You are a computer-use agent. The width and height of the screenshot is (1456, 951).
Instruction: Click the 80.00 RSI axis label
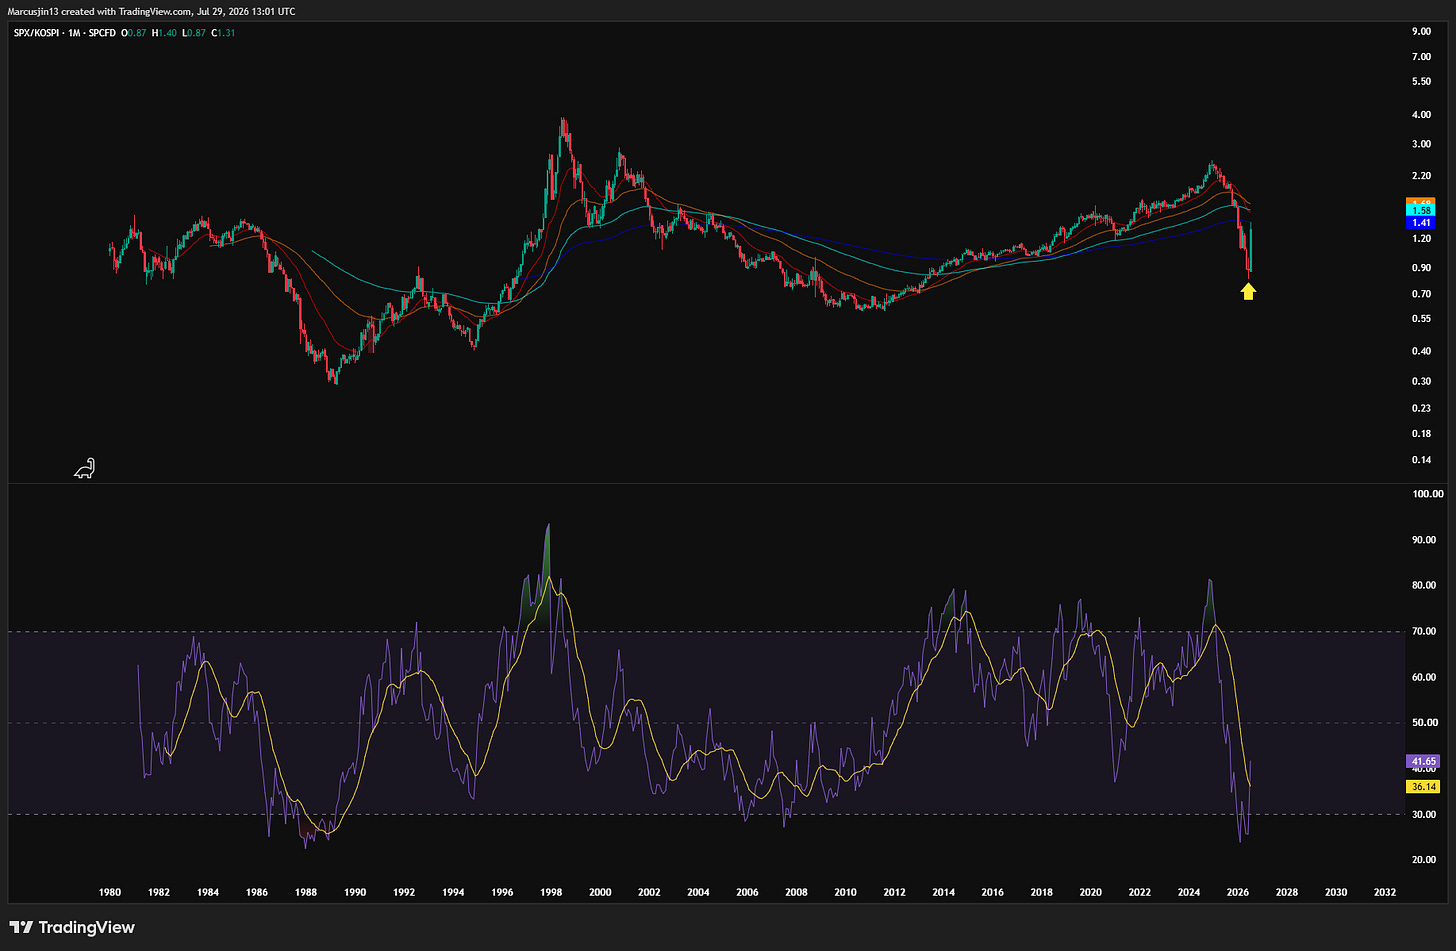(1424, 586)
